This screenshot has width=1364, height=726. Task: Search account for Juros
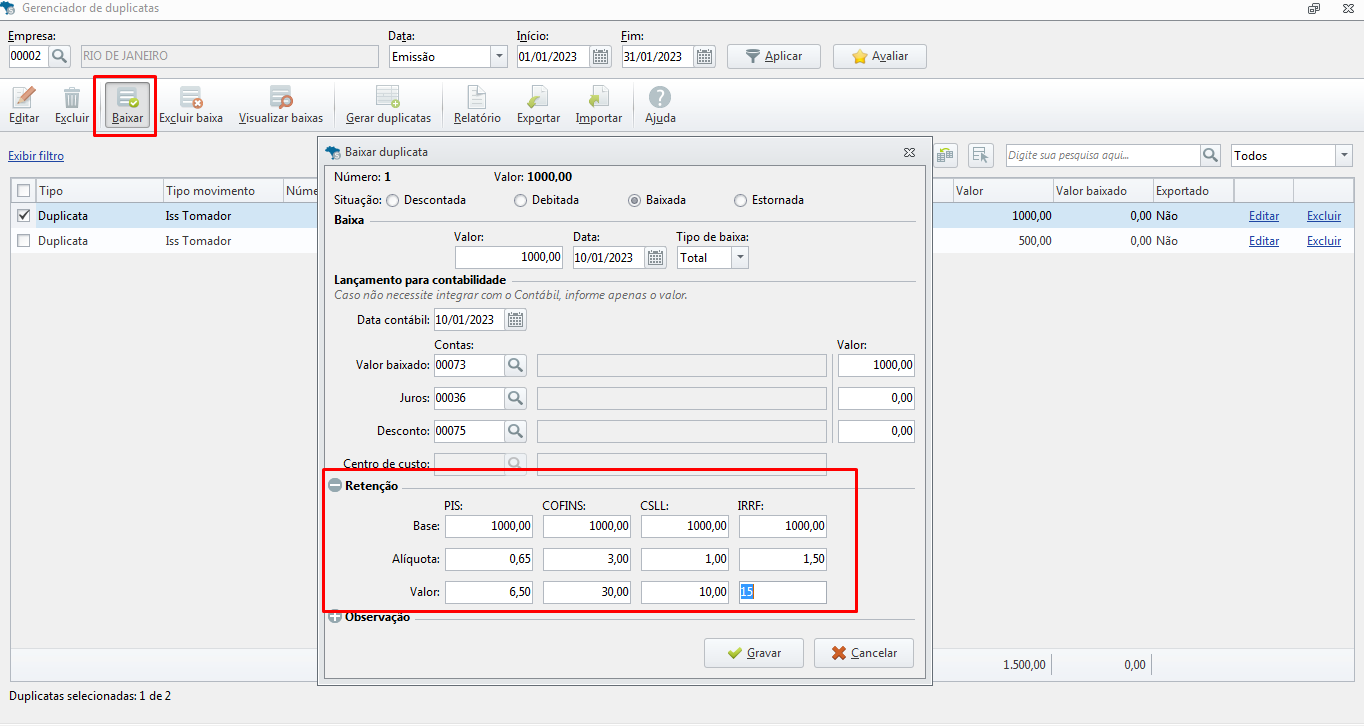(515, 398)
